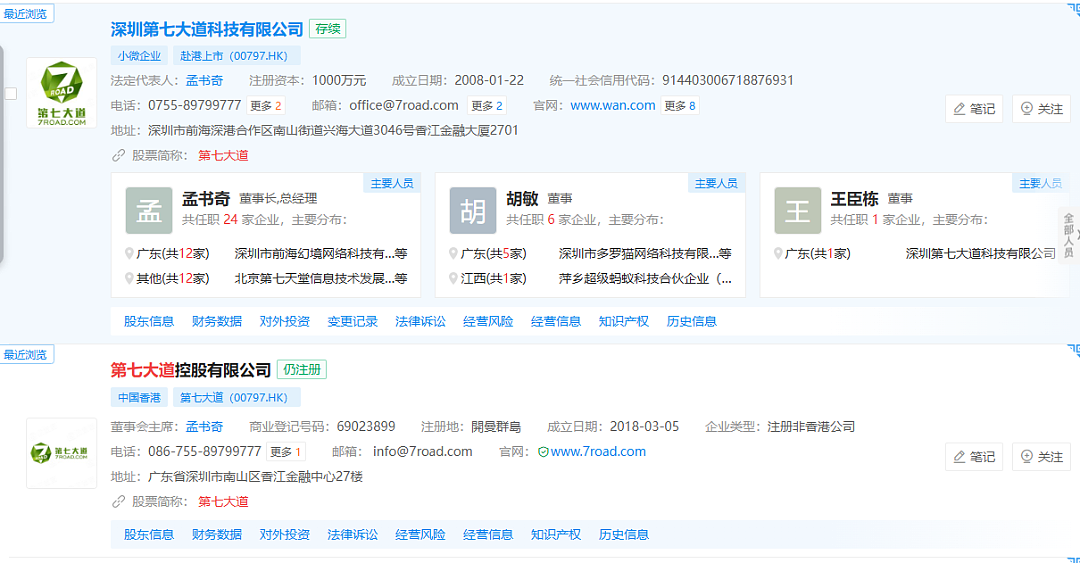Viewport: 1080px width, 563px height.
Task: Visit www.wan.com website
Action: point(613,105)
